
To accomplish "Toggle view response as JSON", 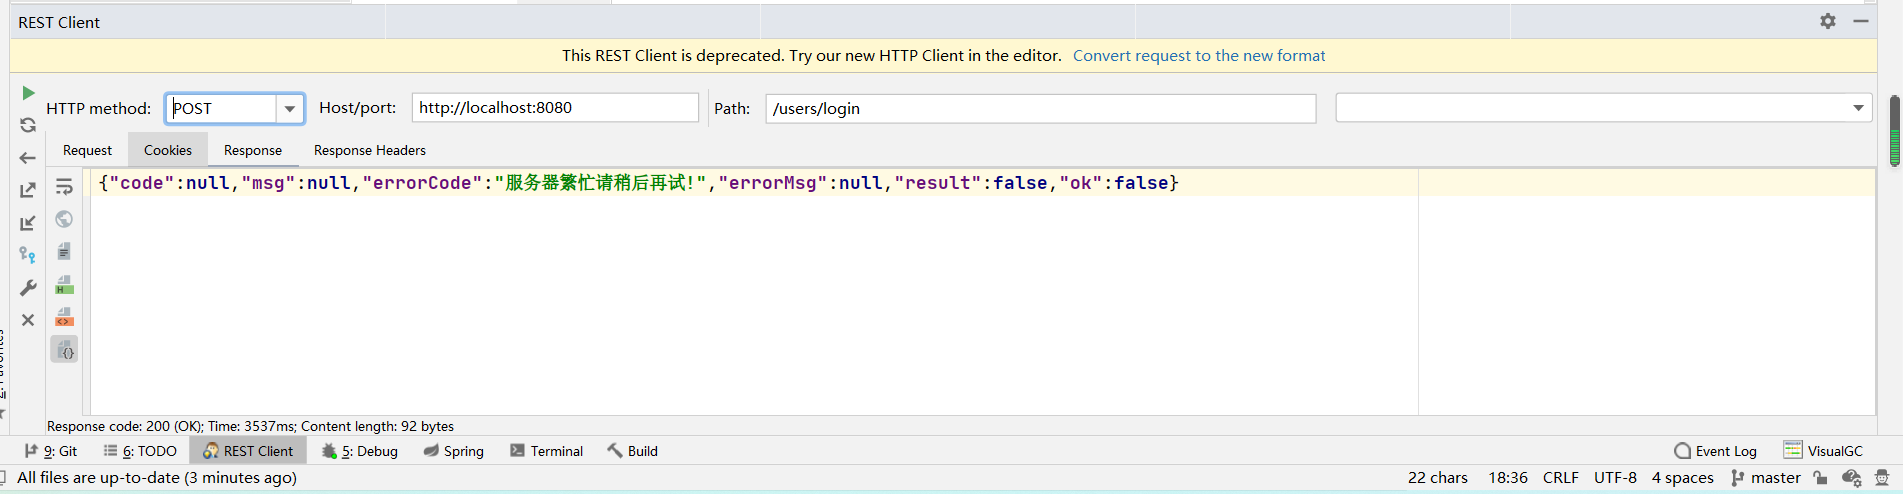I will click(64, 350).
